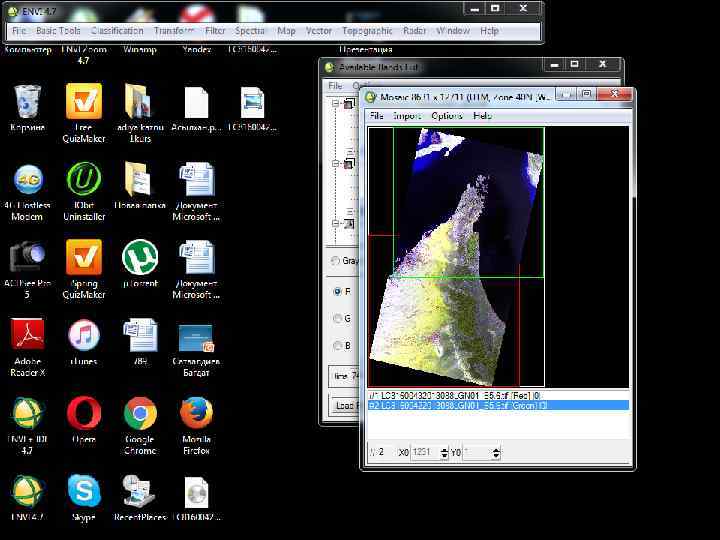720x540 pixels.
Task: Select the µTorrent desktop icon
Action: point(140,264)
